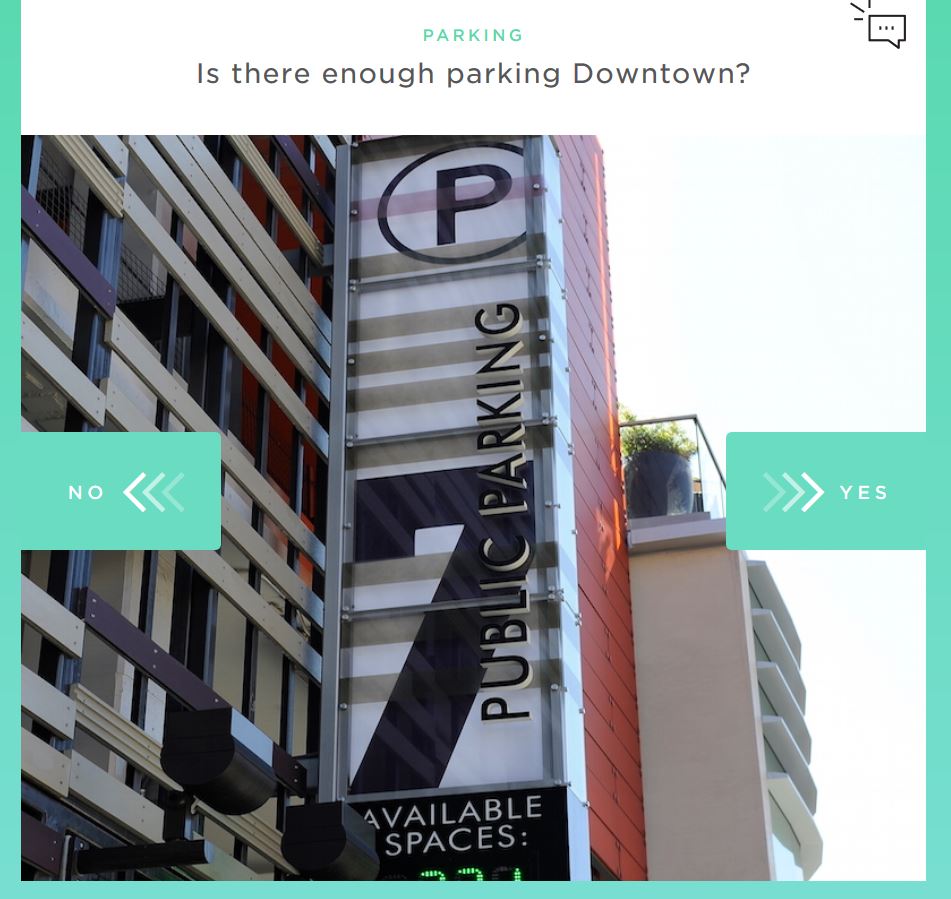Click the rooftop potted plant in photo
951x899 pixels.
tap(657, 465)
